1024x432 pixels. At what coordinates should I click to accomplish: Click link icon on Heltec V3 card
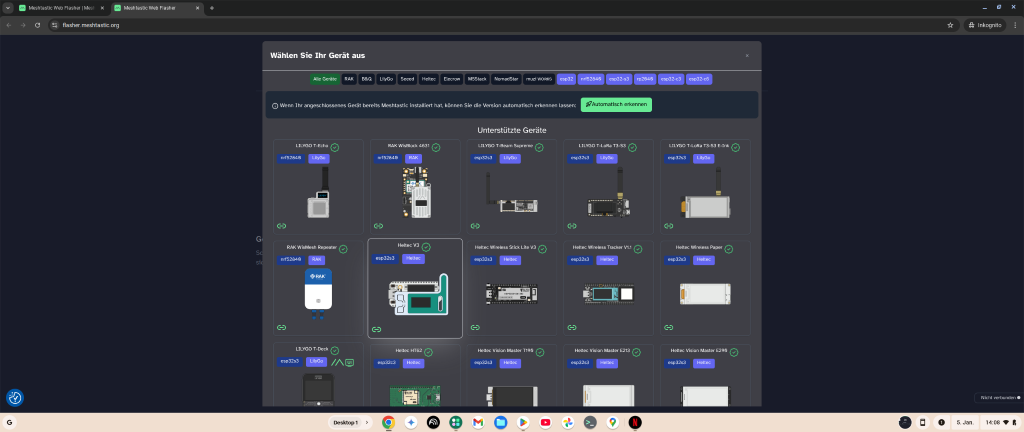(378, 329)
